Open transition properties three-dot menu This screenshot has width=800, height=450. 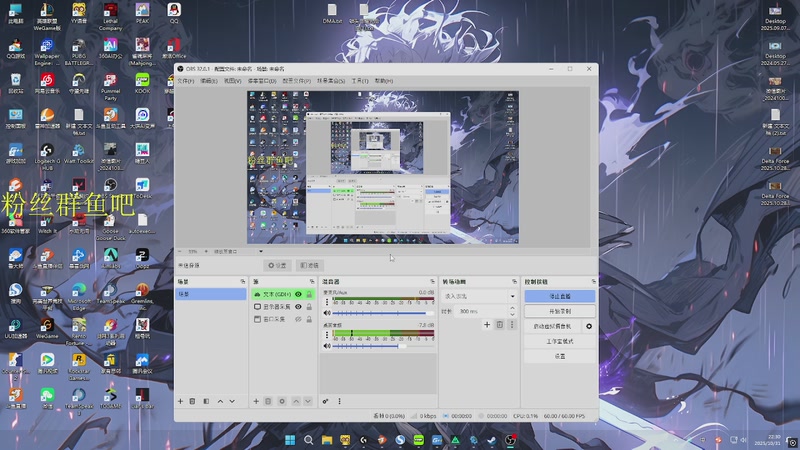click(512, 324)
